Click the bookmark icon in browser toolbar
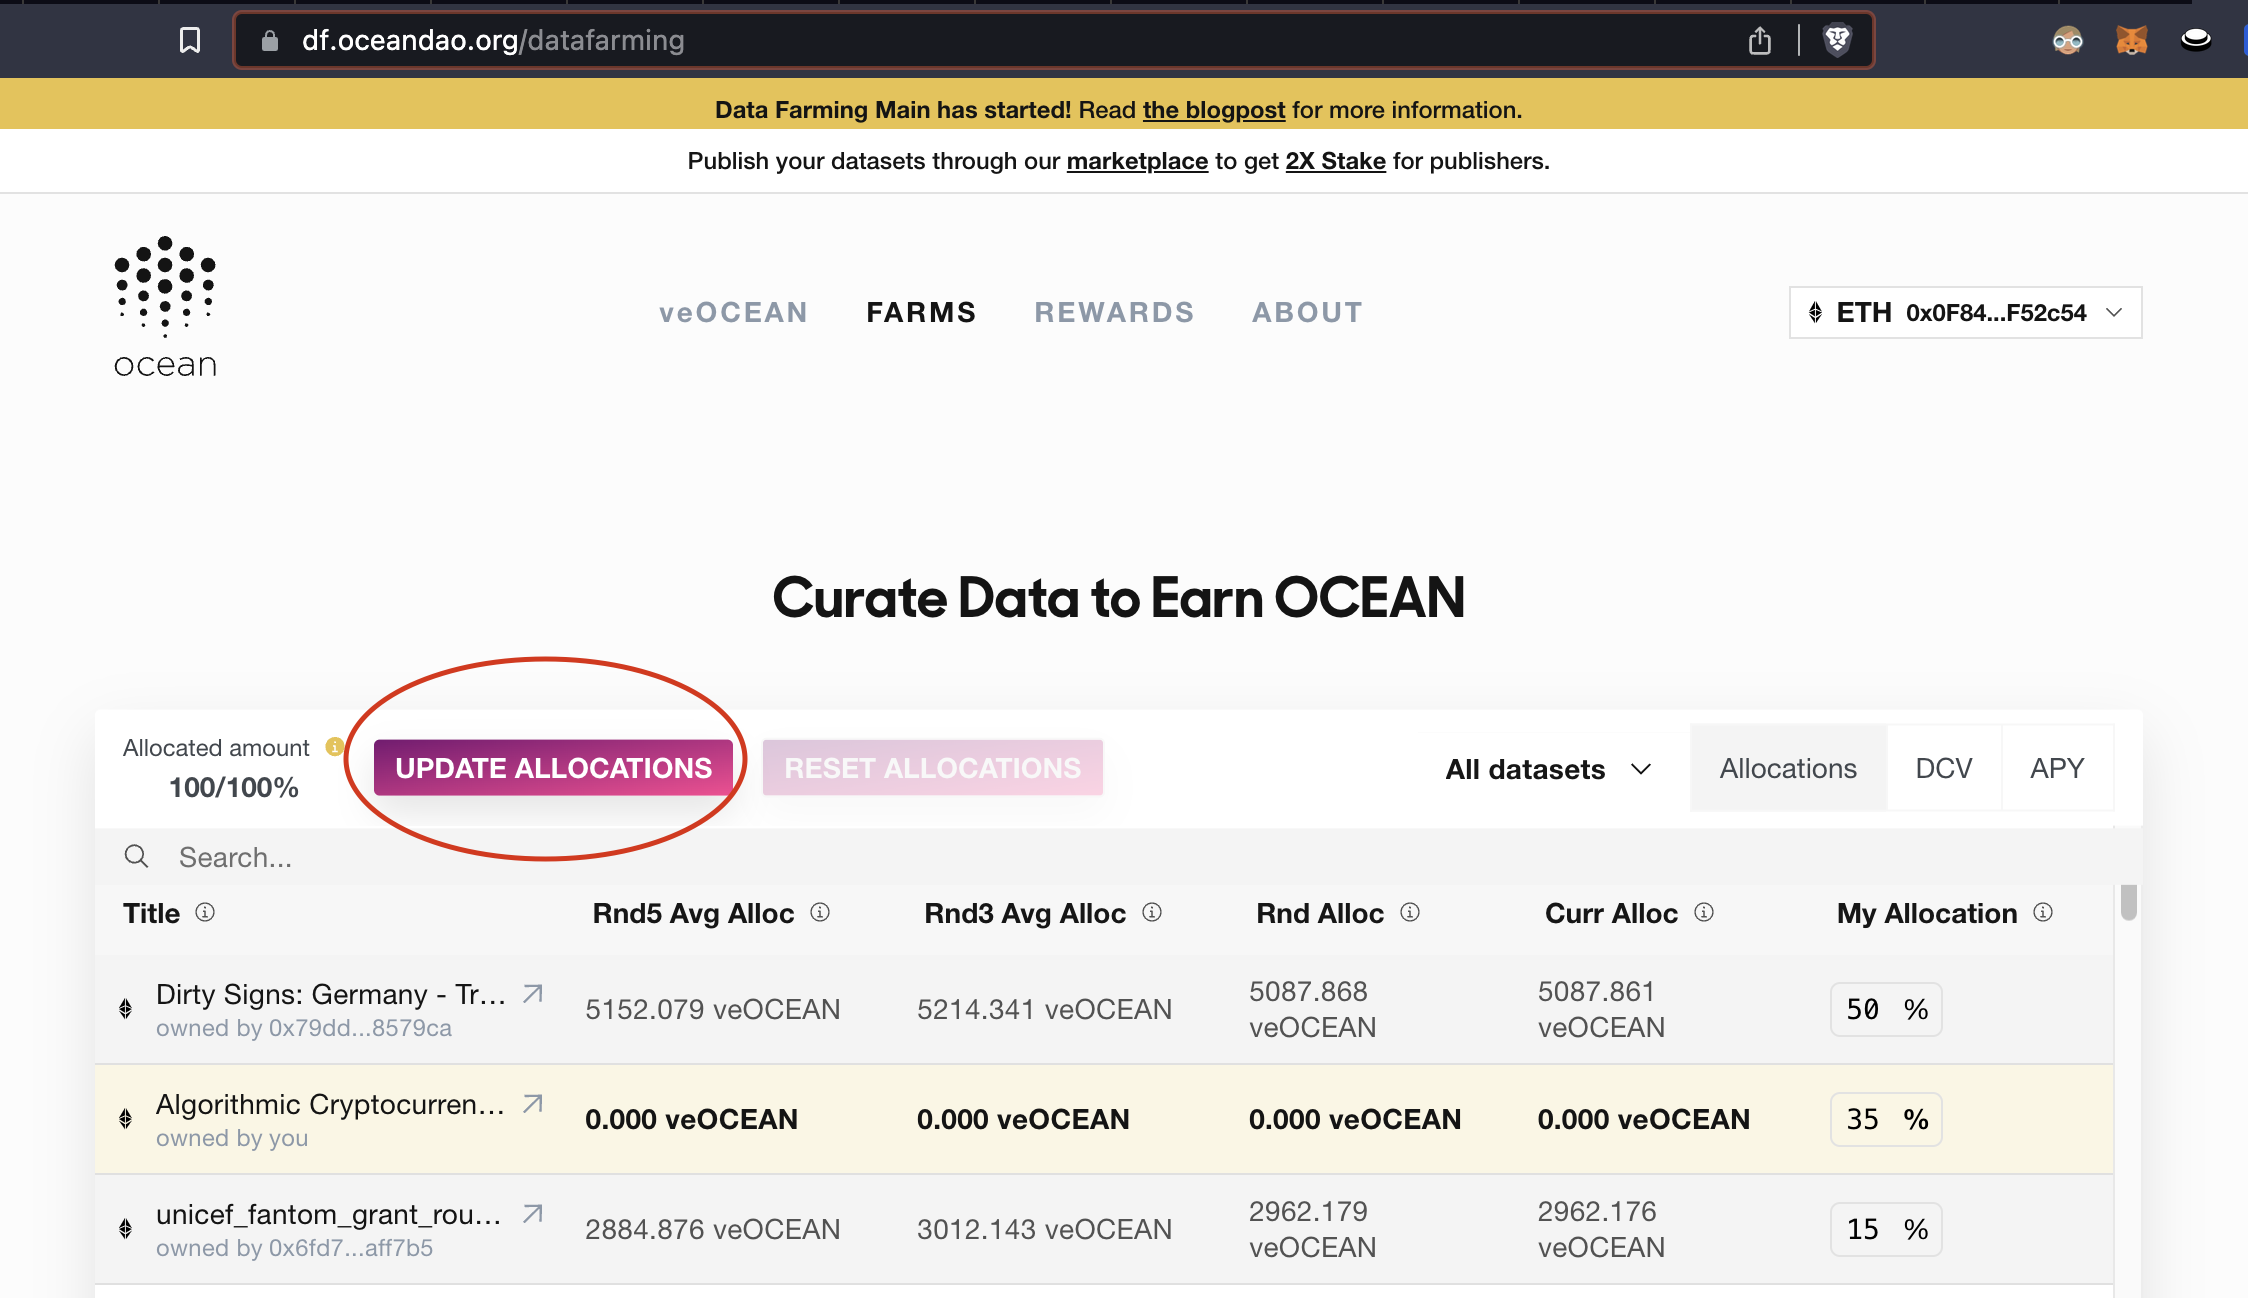2248x1298 pixels. pos(190,40)
